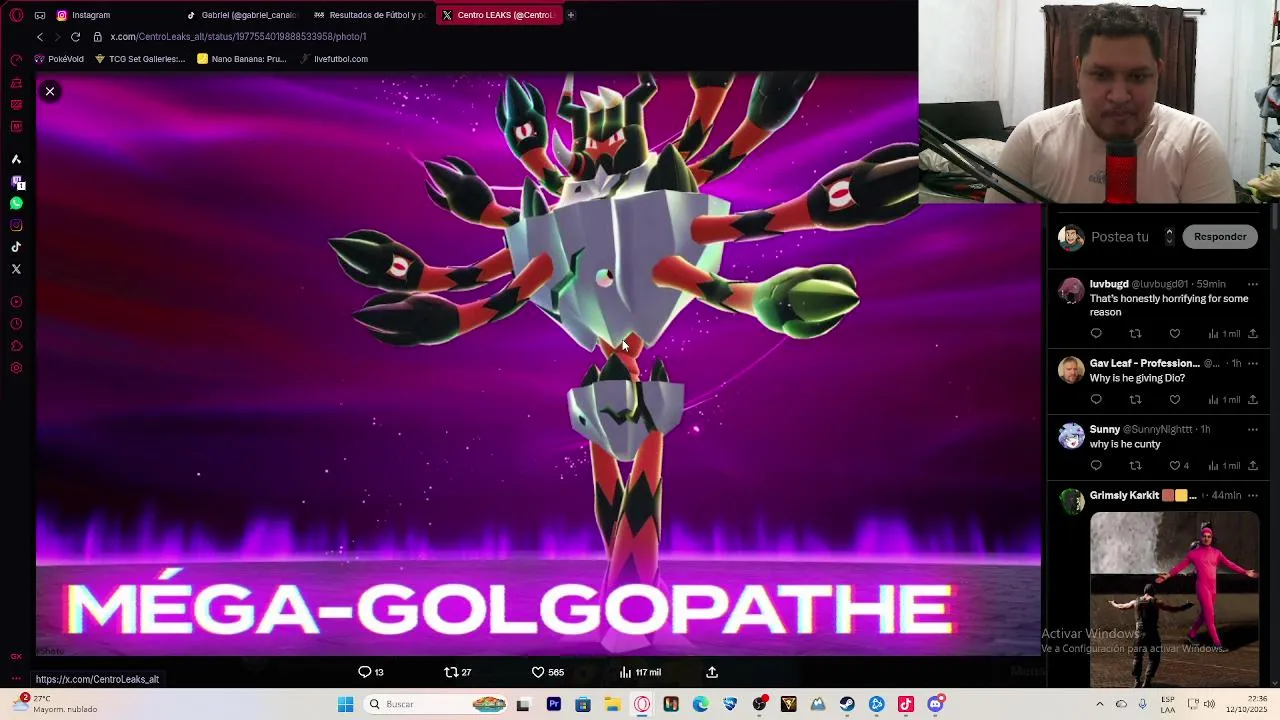Screen dimensions: 1280x720
Task: Open Adobe Premiere Pro from taskbar
Action: pos(553,704)
